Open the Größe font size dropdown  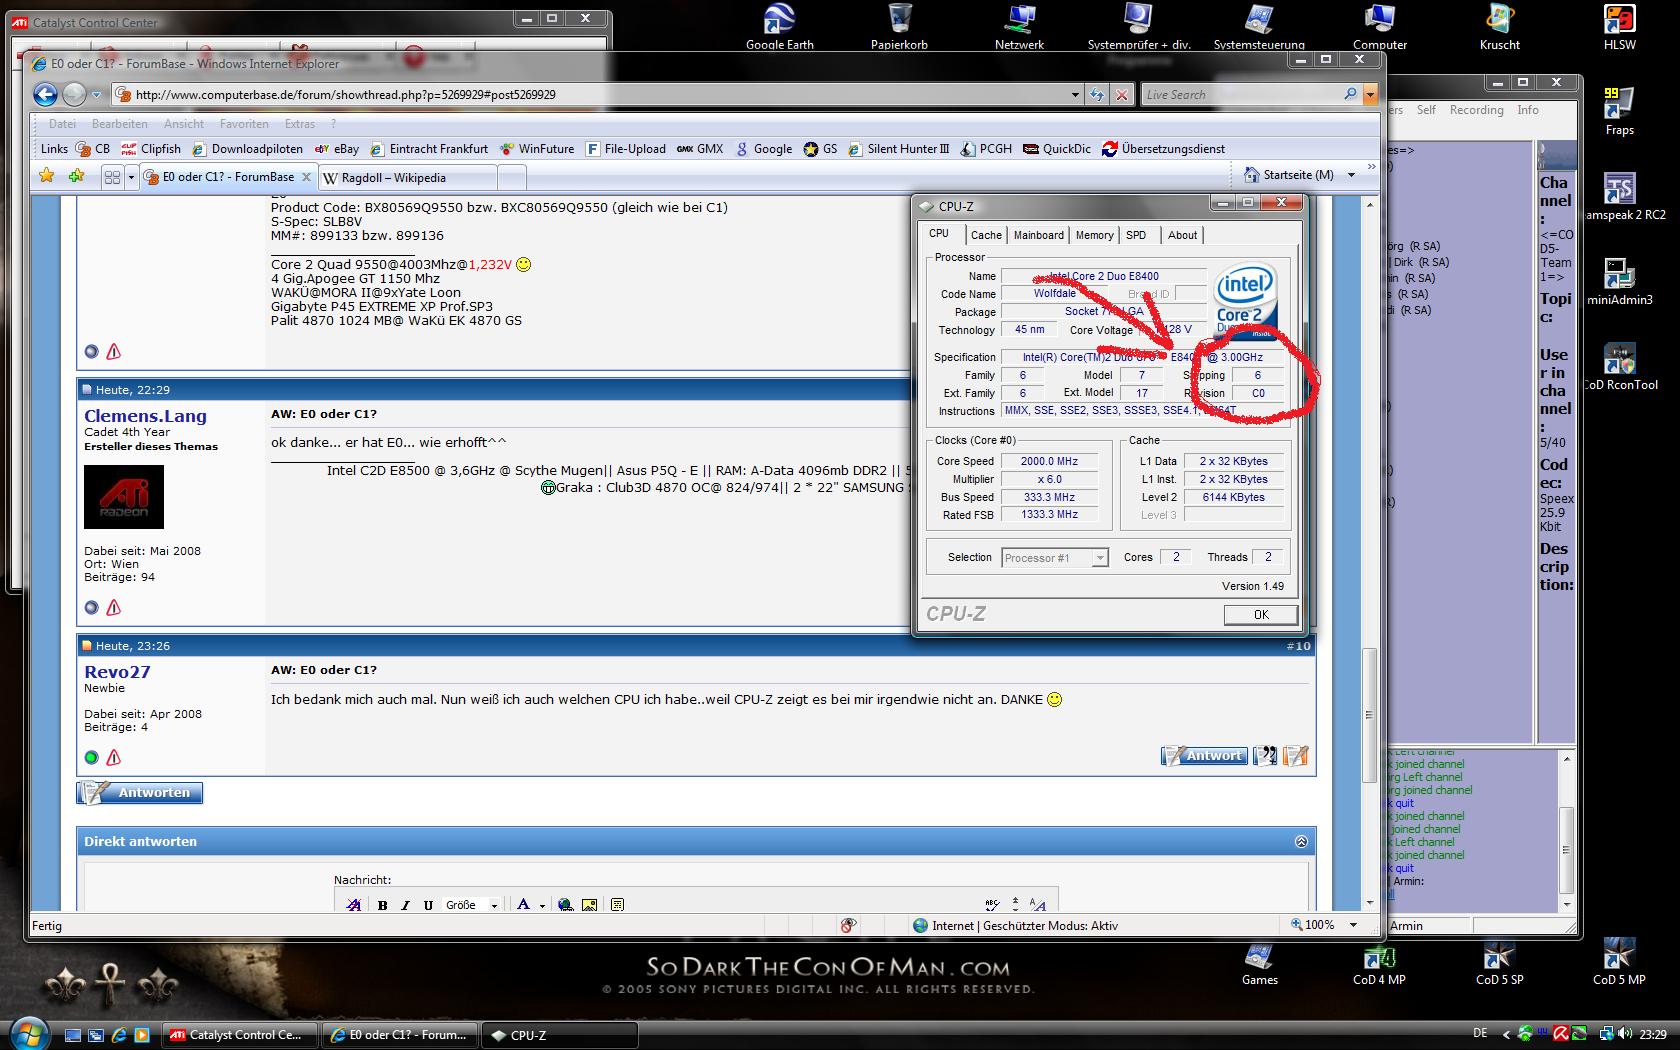[471, 905]
